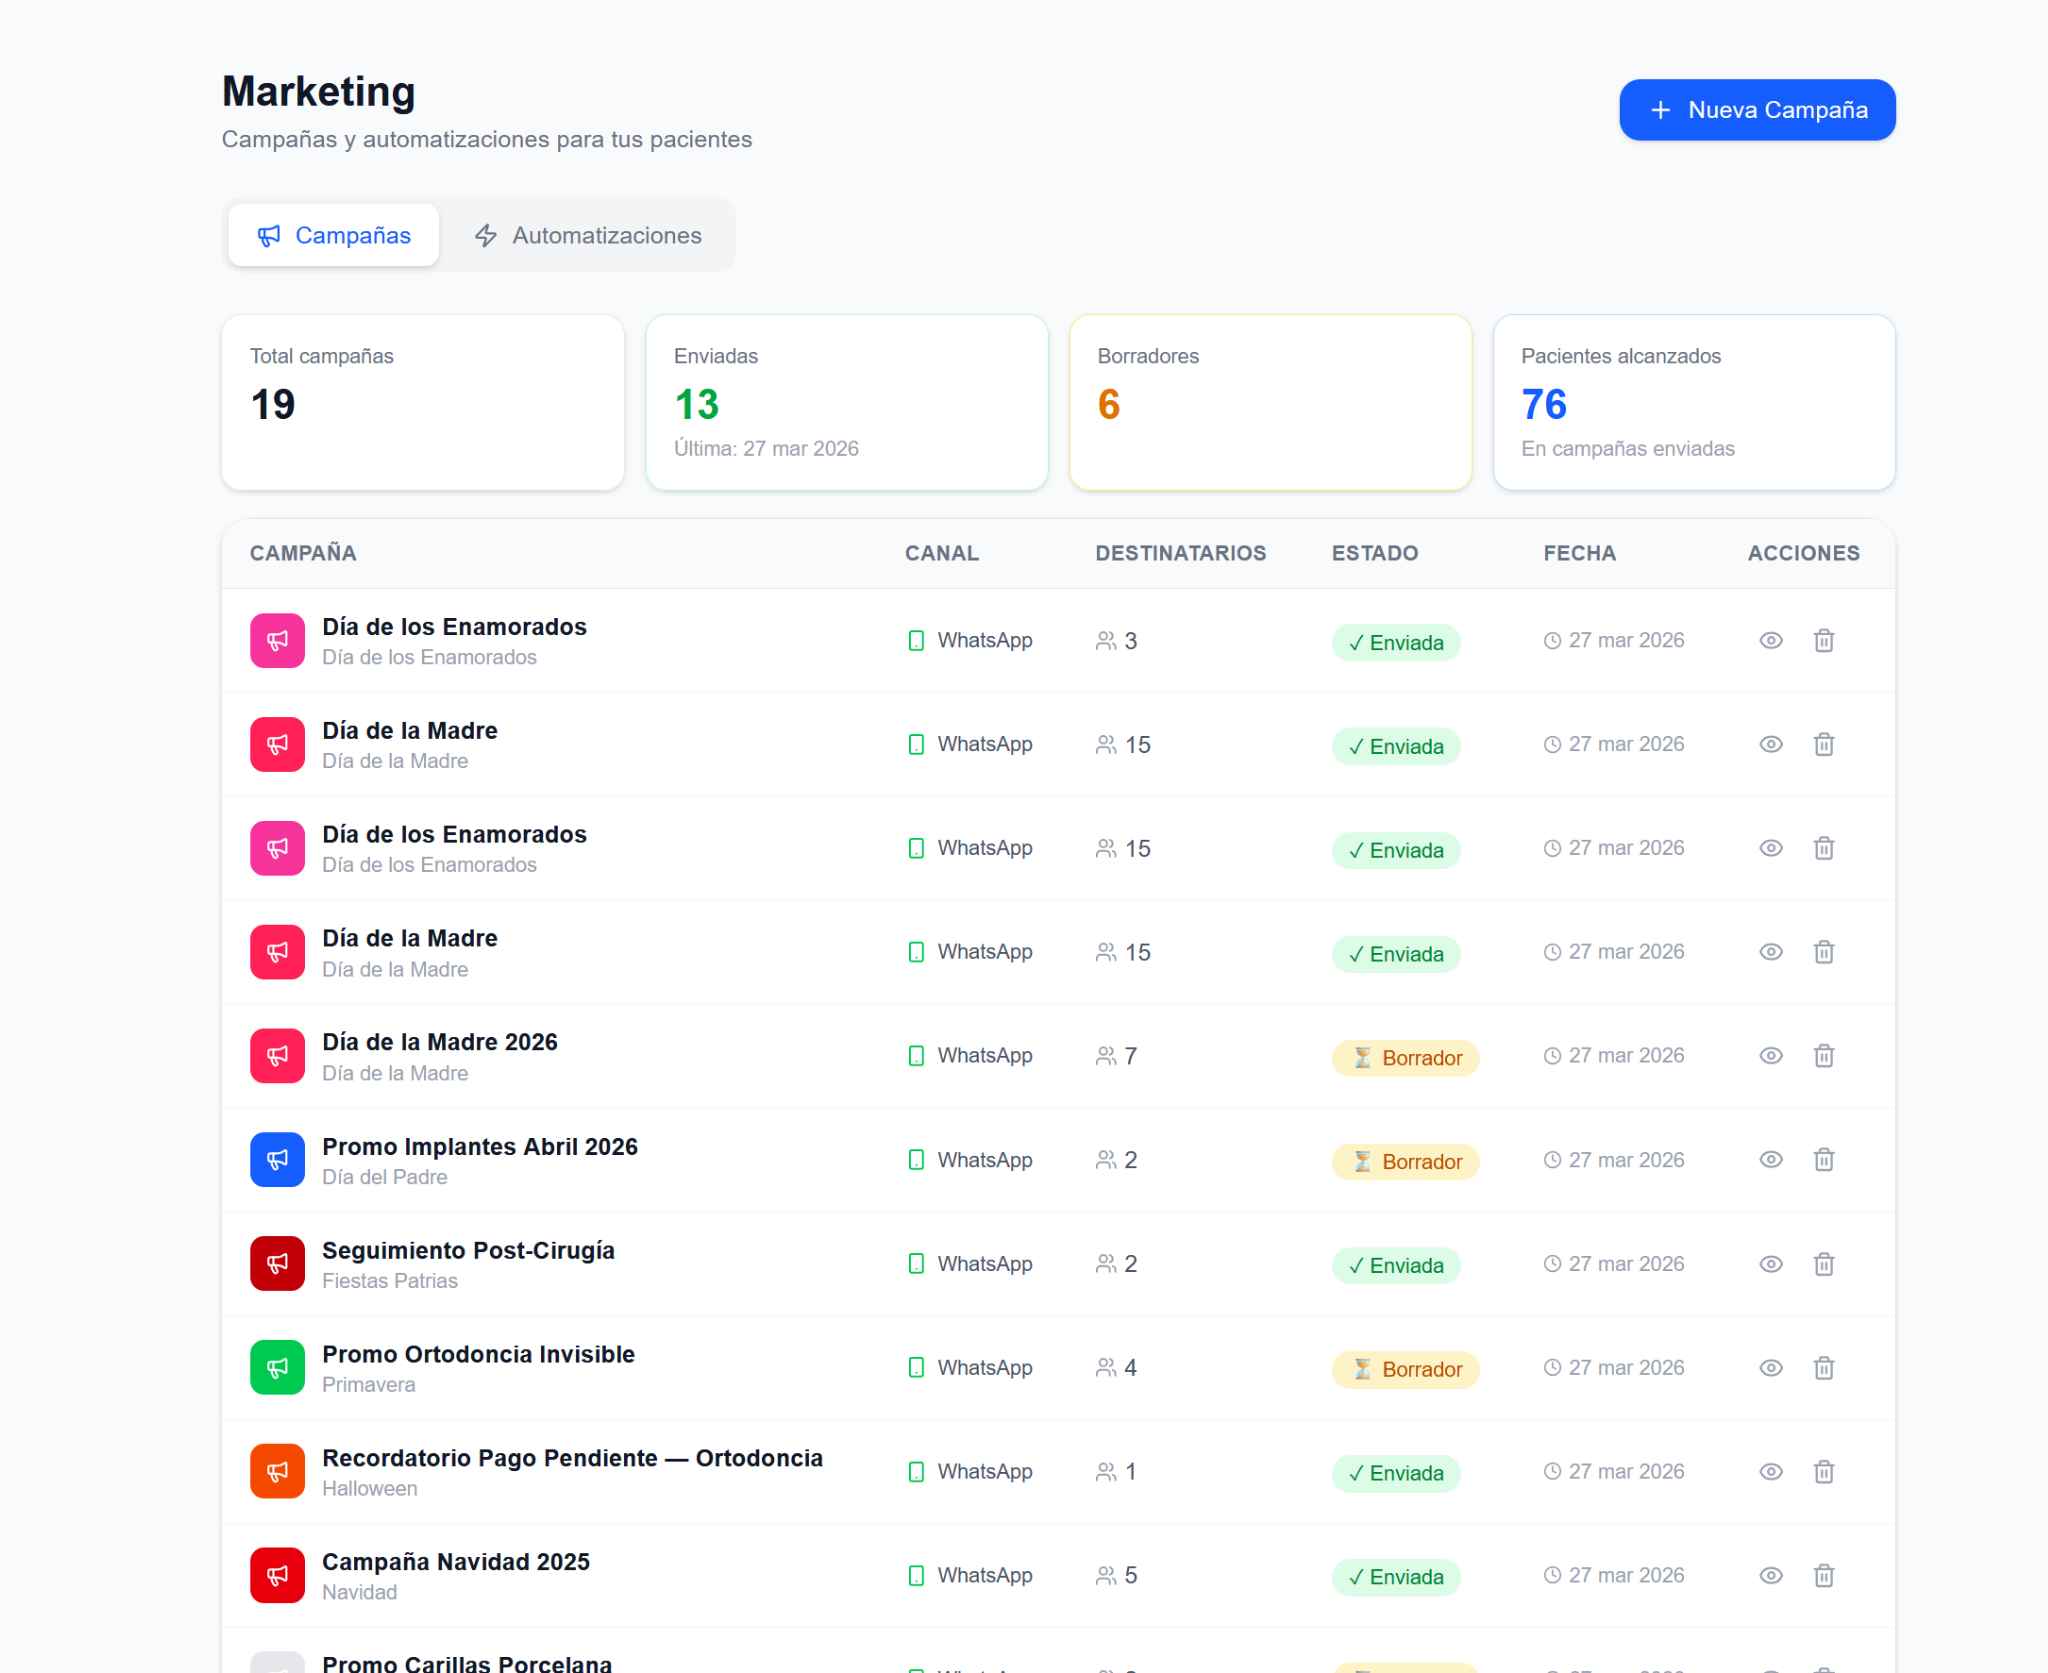Image resolution: width=2048 pixels, height=1673 pixels.
Task: Delete the Promo Ortodoncia Invisible campaign
Action: 1823,1368
